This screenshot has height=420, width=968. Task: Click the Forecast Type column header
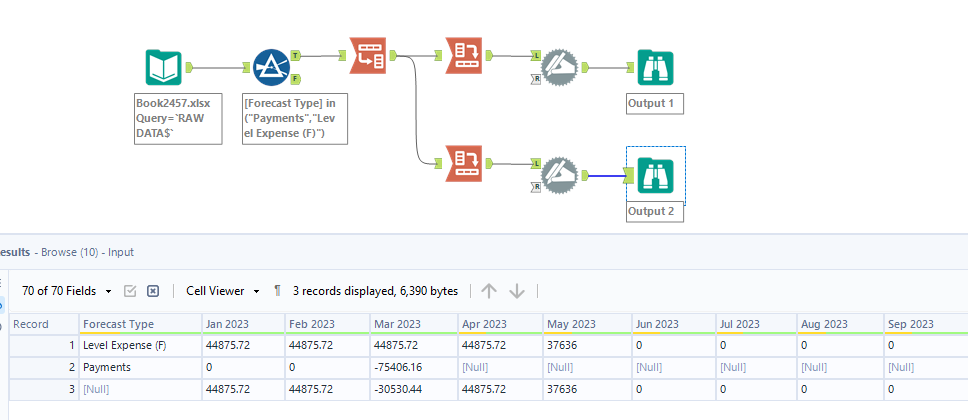(119, 324)
